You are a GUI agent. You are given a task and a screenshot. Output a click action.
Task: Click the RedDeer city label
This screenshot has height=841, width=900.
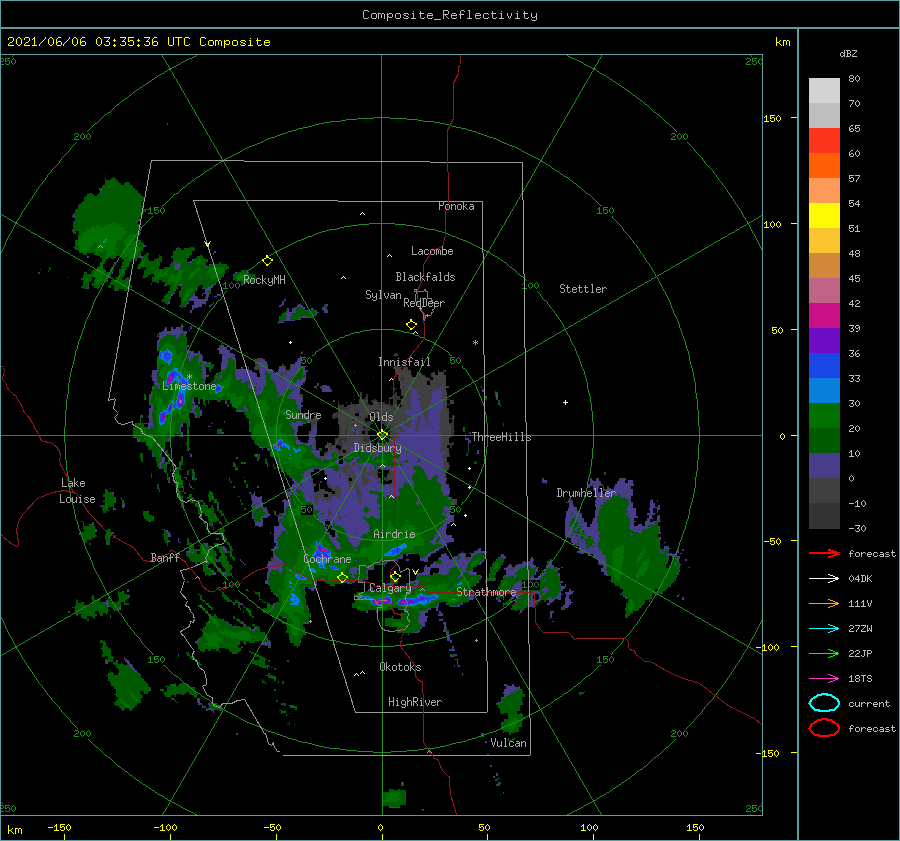424,303
